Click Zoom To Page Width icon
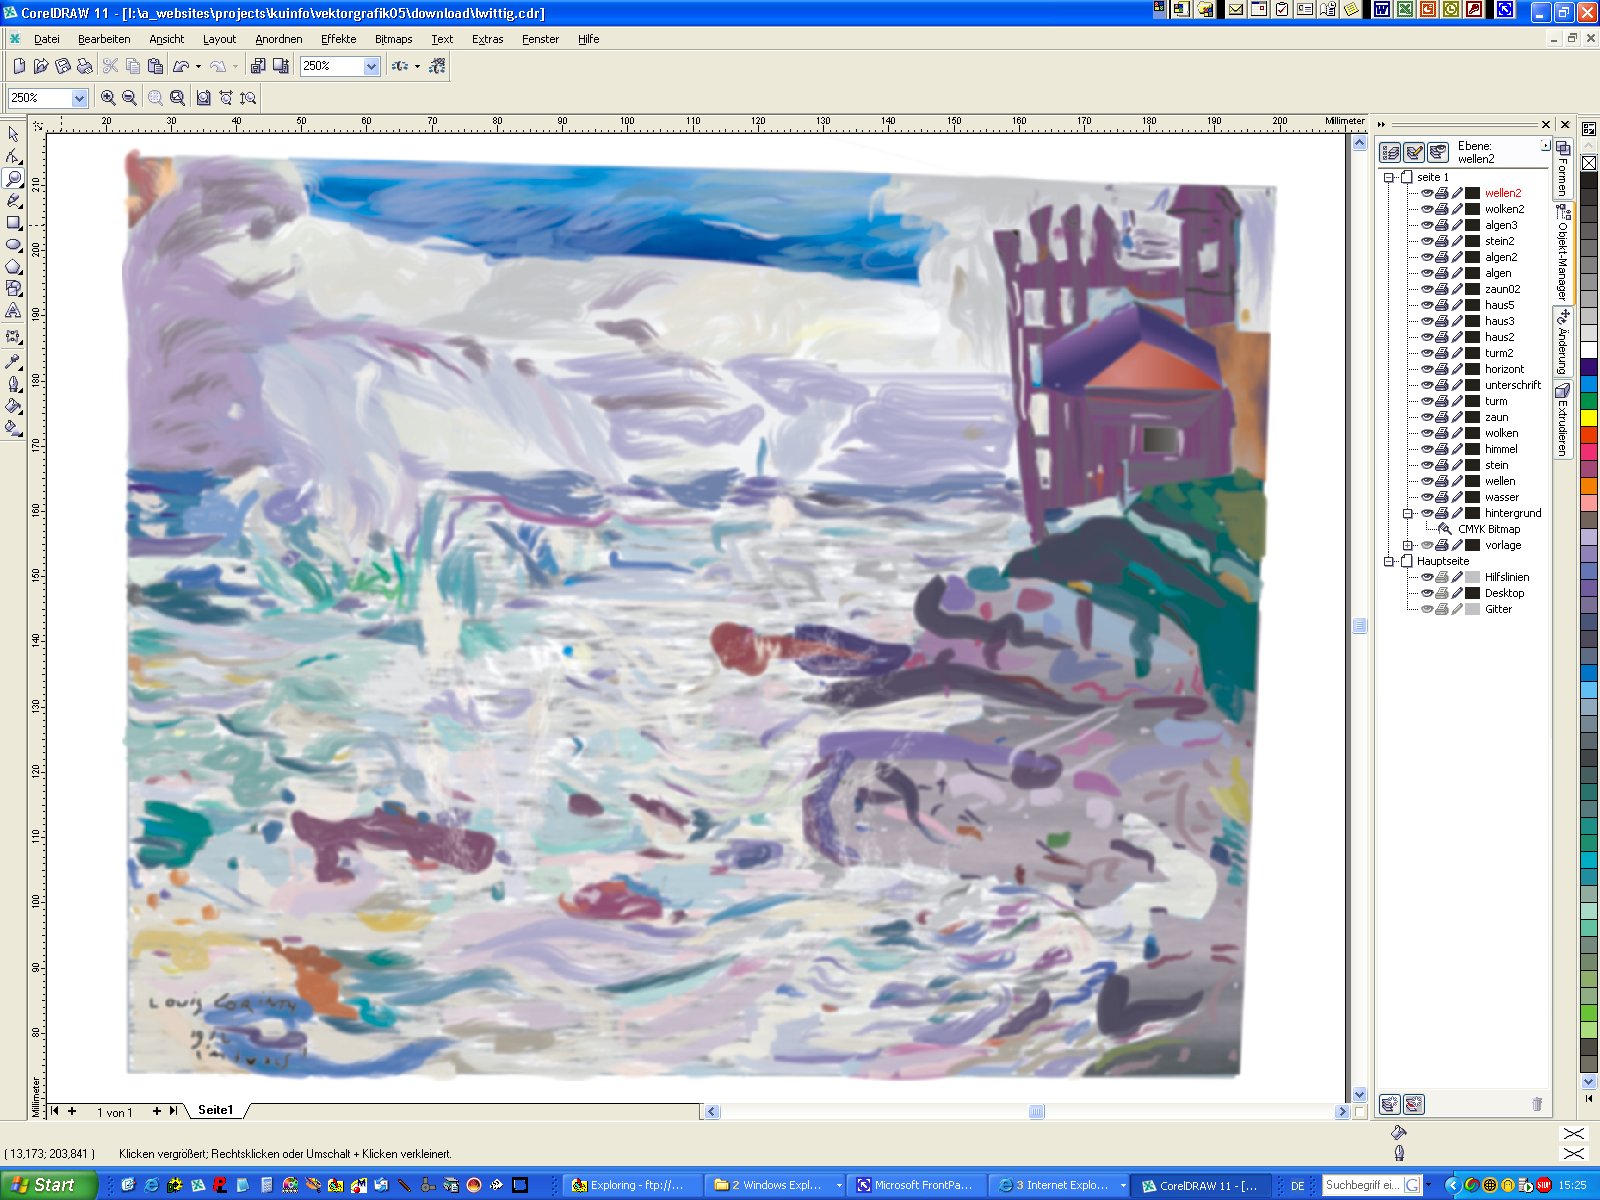This screenshot has width=1600, height=1200. click(x=226, y=98)
